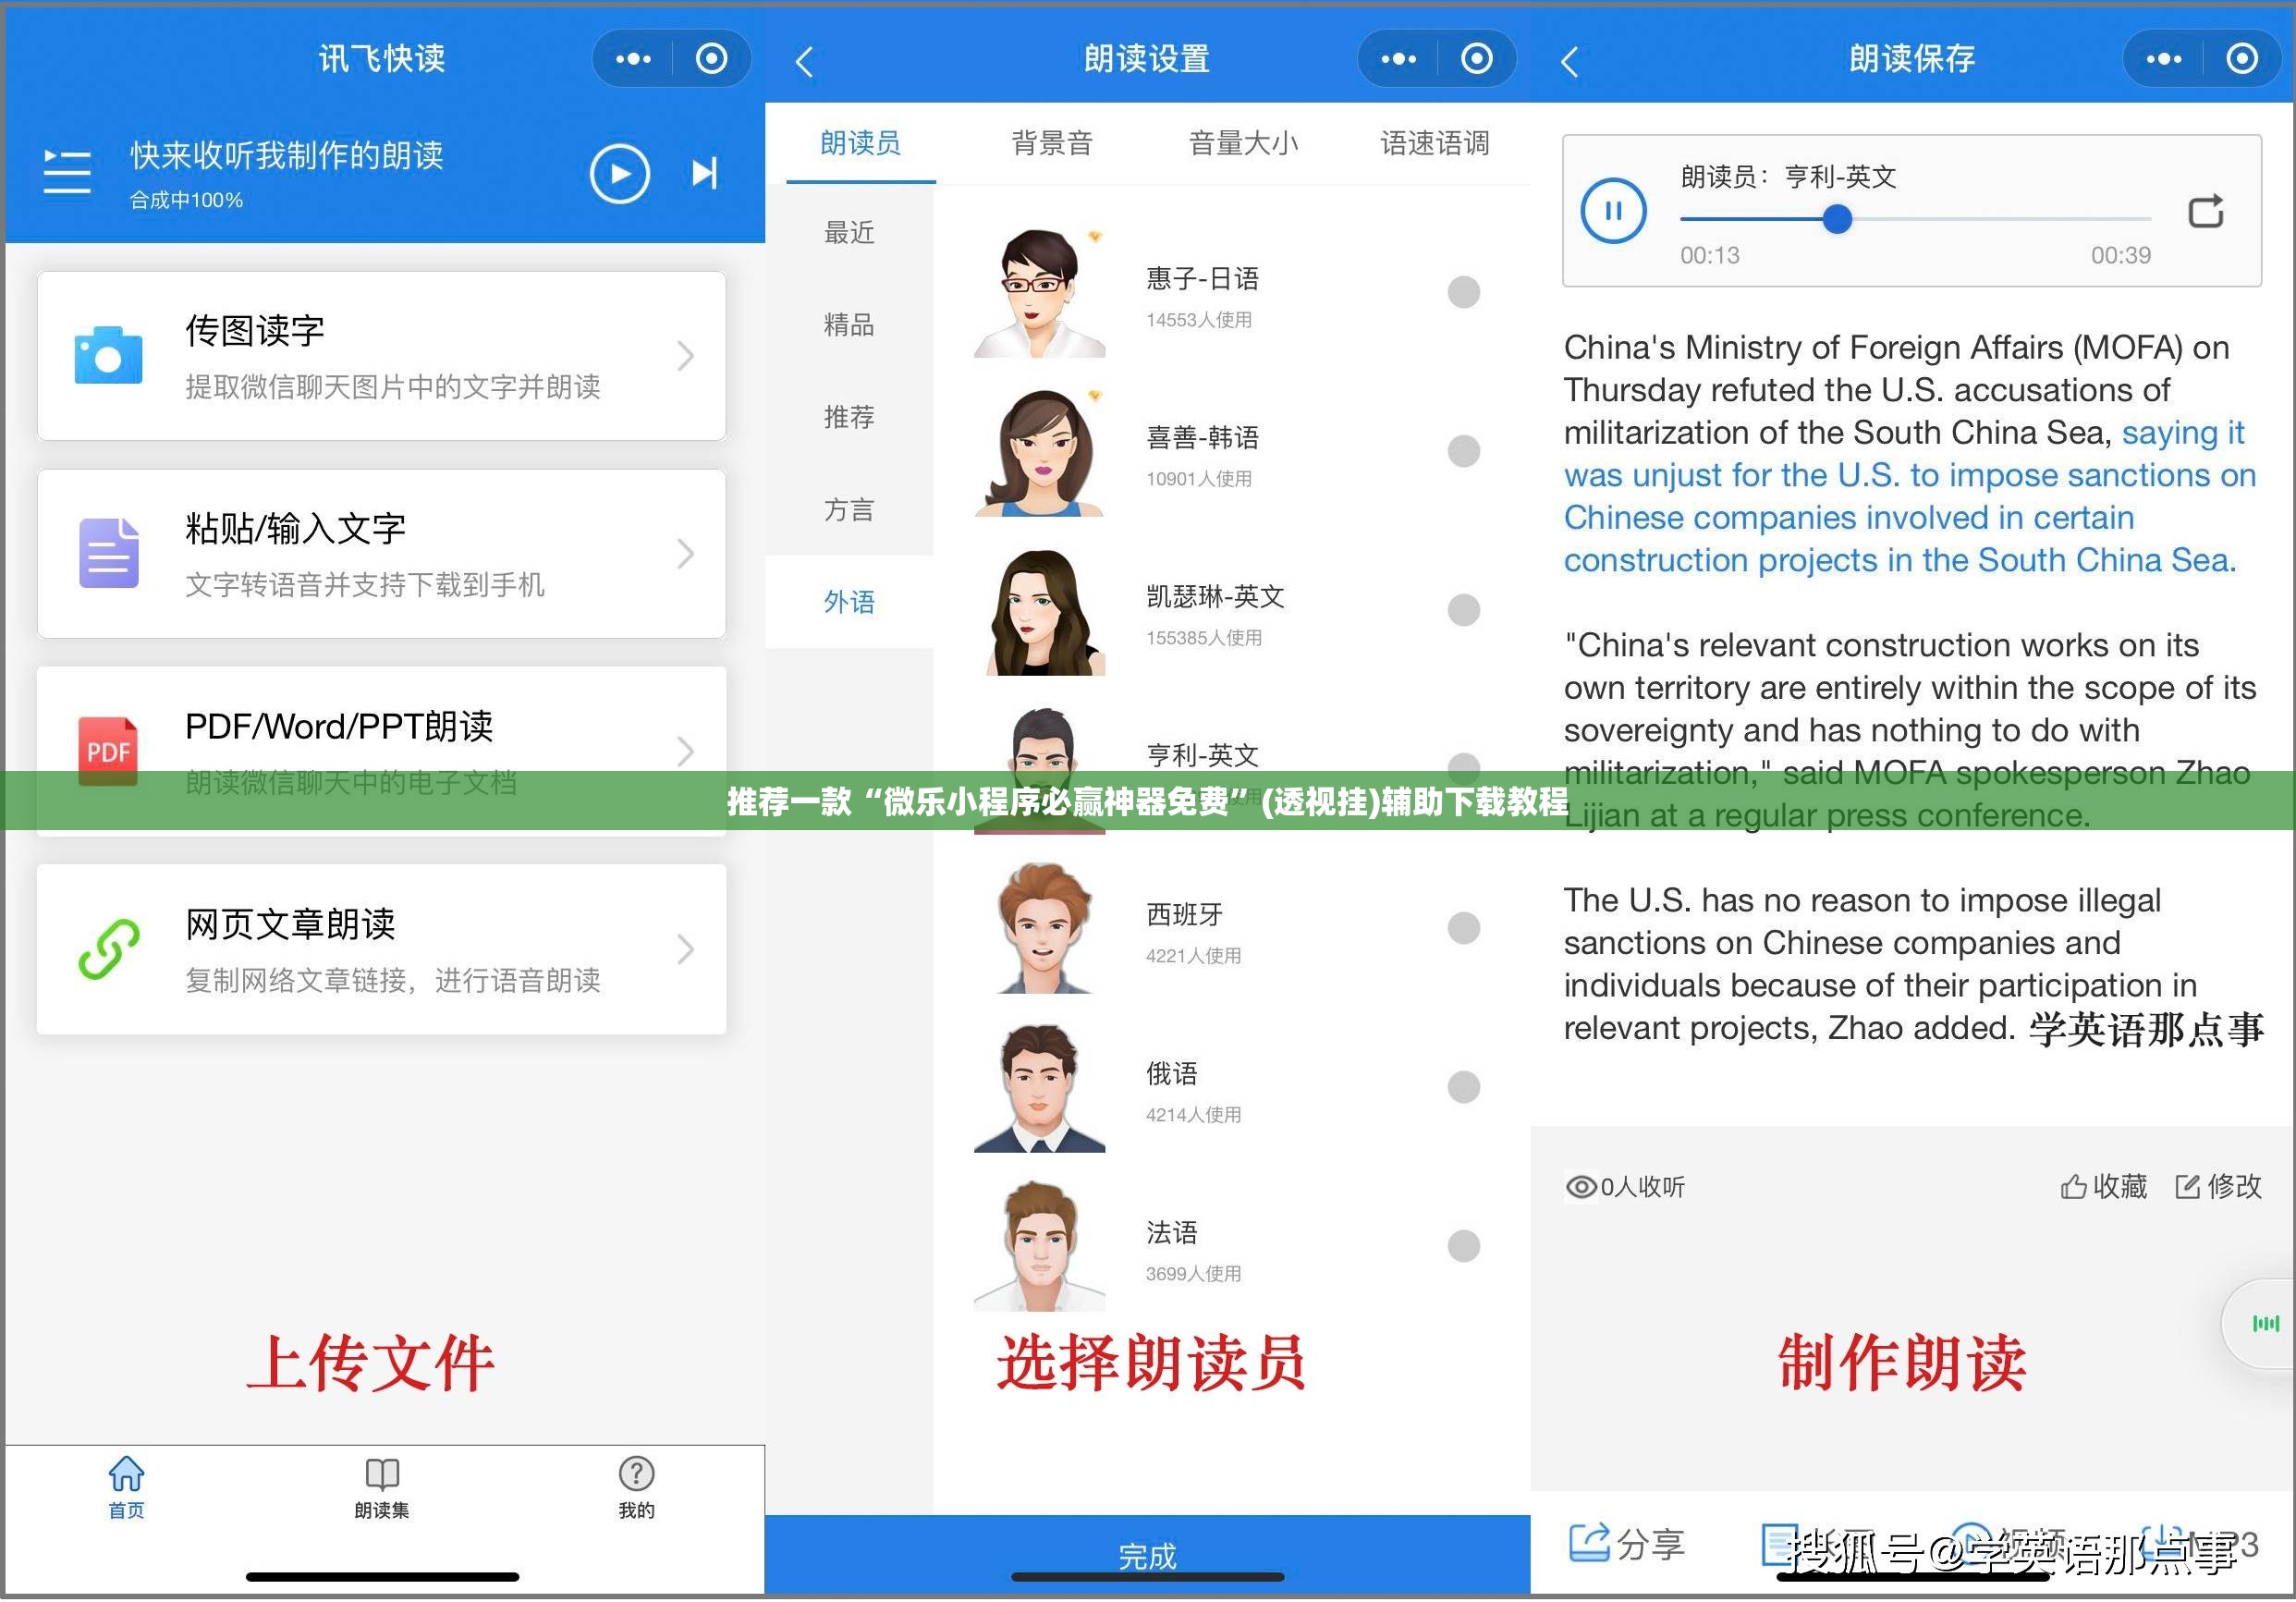The image size is (2296, 1602).
Task: Open the 我的 help tab
Action: (637, 1488)
